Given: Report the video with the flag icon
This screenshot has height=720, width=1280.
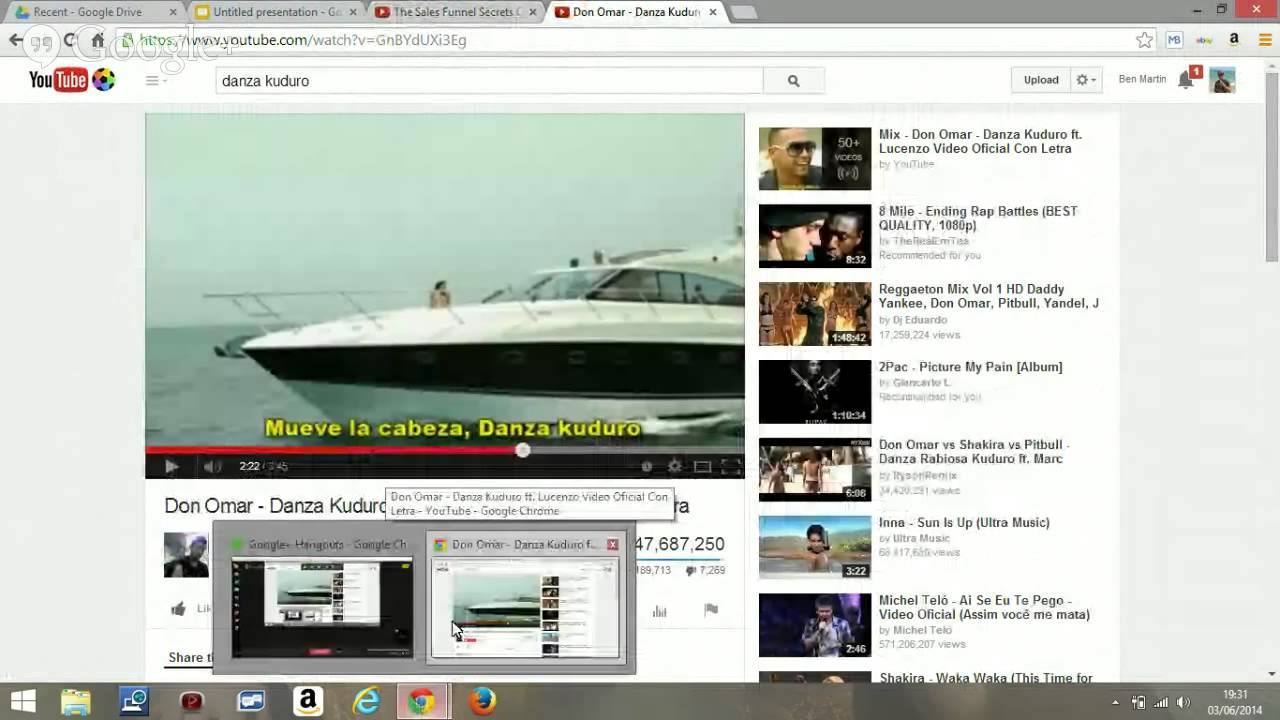Looking at the screenshot, I should [x=711, y=610].
